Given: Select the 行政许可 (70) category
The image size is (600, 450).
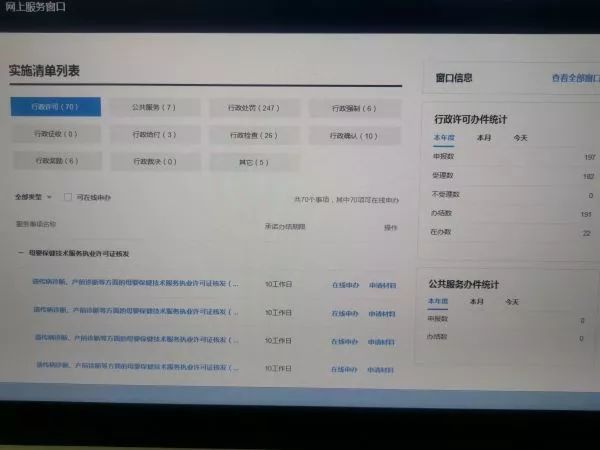Looking at the screenshot, I should tap(55, 107).
